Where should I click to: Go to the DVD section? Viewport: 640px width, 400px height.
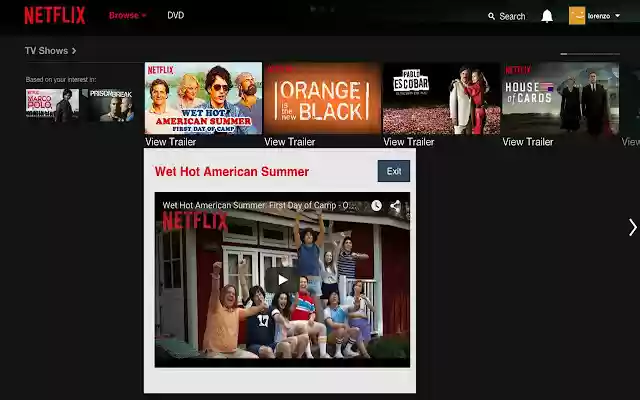176,16
